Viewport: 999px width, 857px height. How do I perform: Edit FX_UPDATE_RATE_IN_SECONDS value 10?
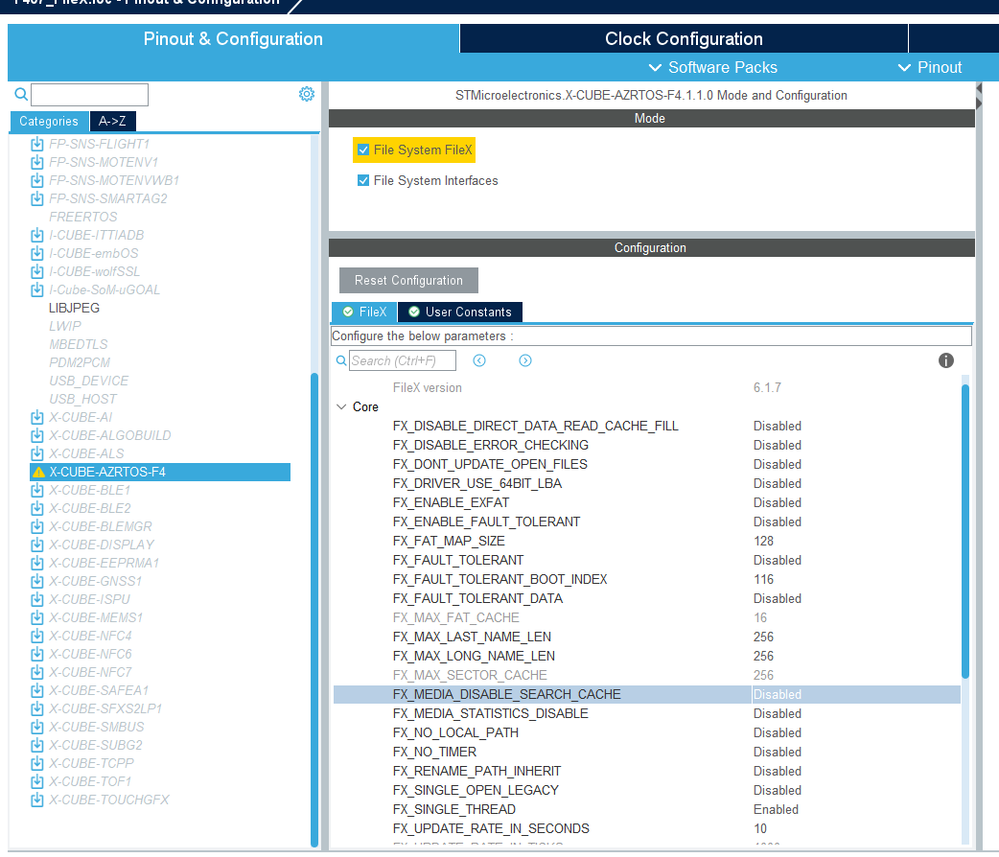point(760,828)
